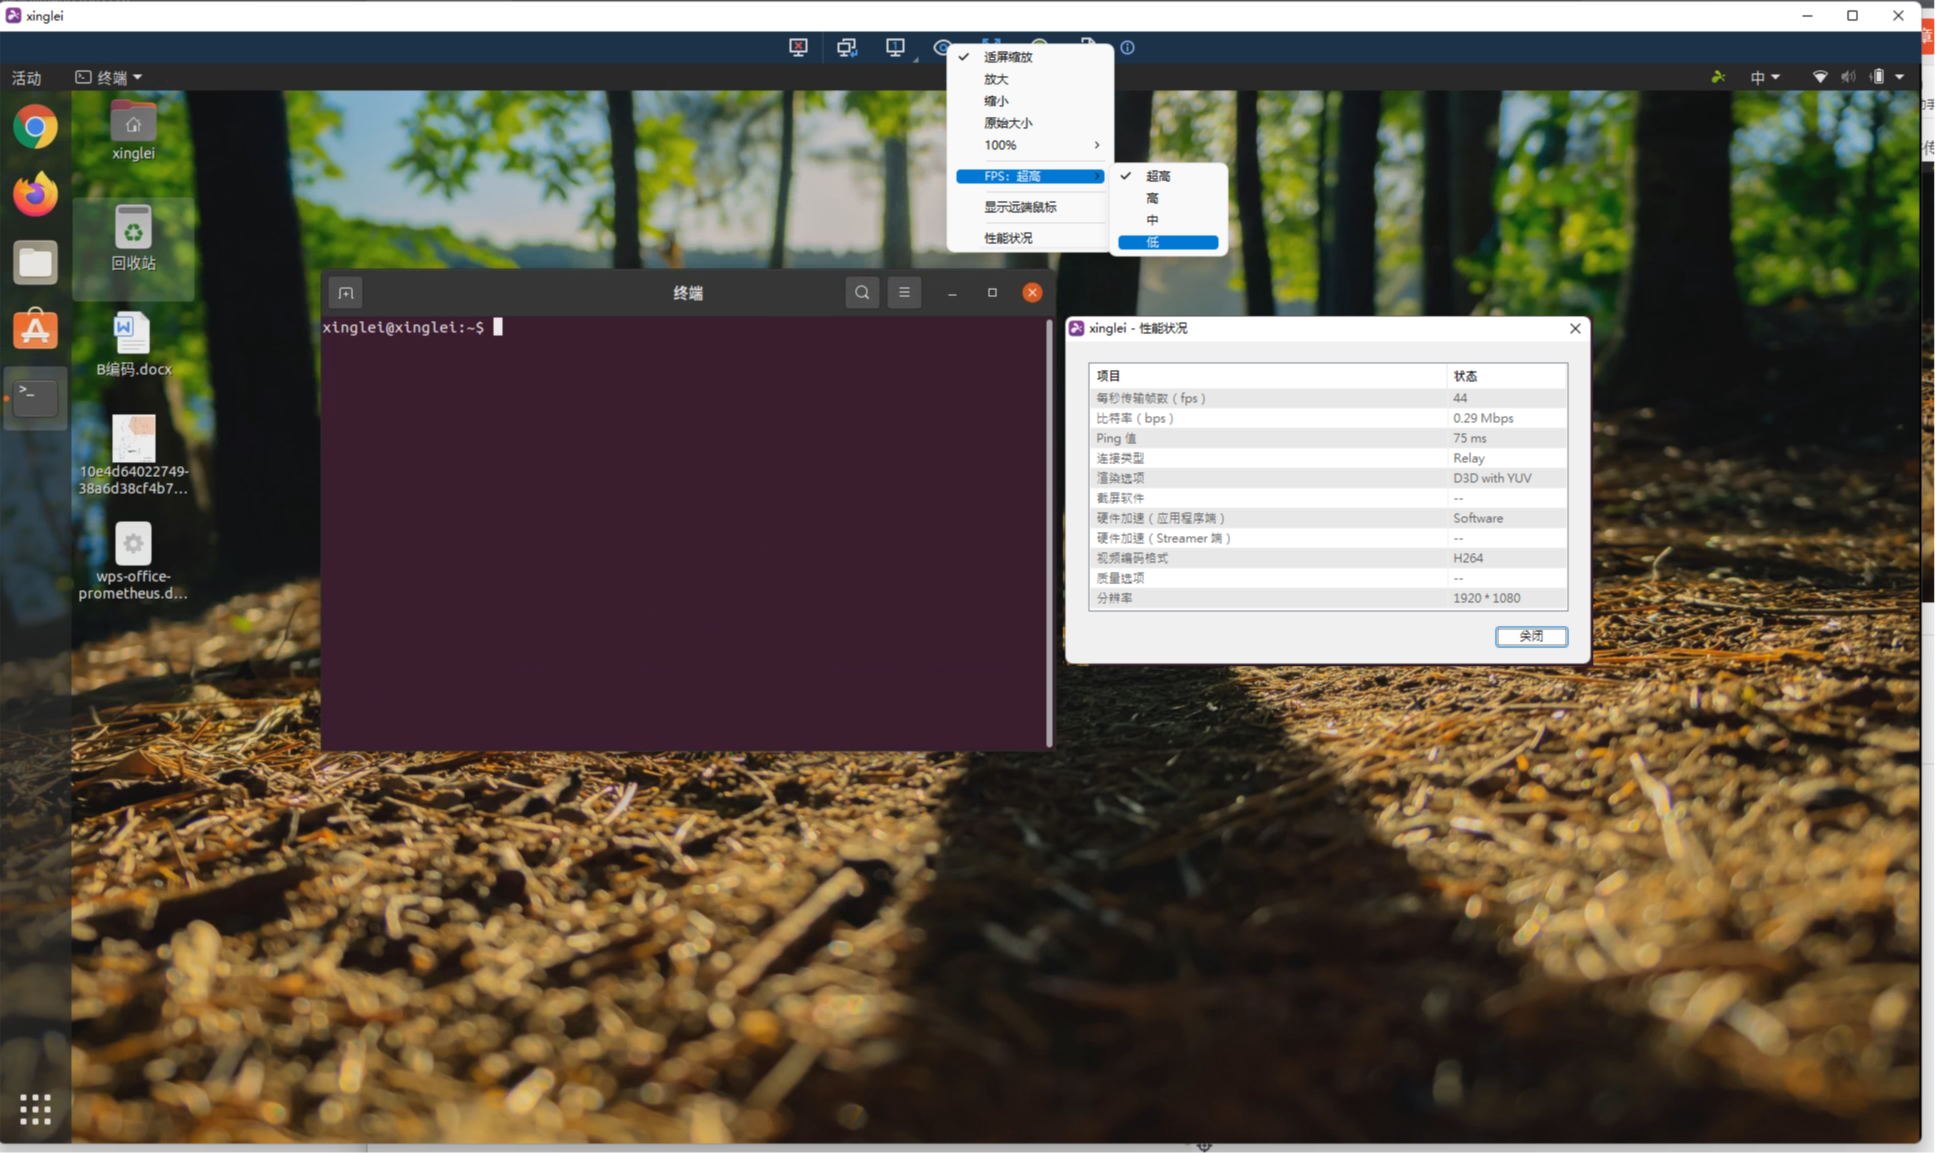
Task: Click the 0.29 Mbps value
Action: (1483, 418)
